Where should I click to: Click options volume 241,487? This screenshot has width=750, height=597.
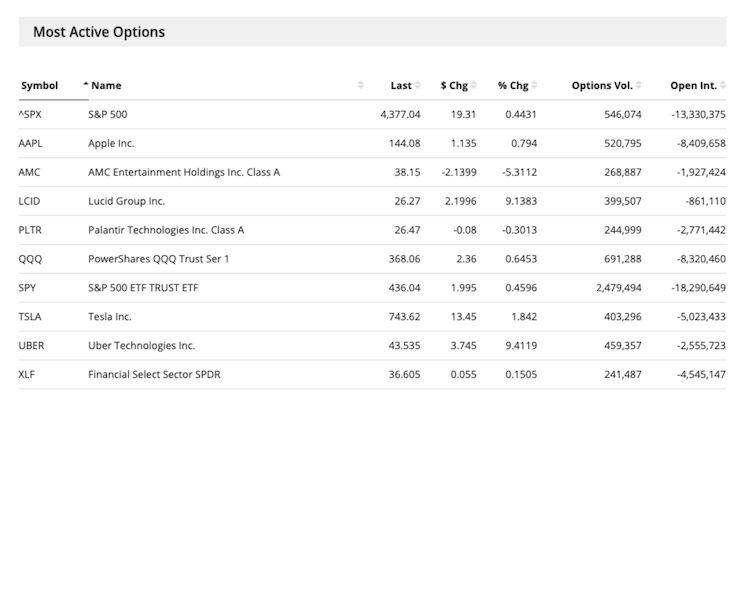pos(623,375)
